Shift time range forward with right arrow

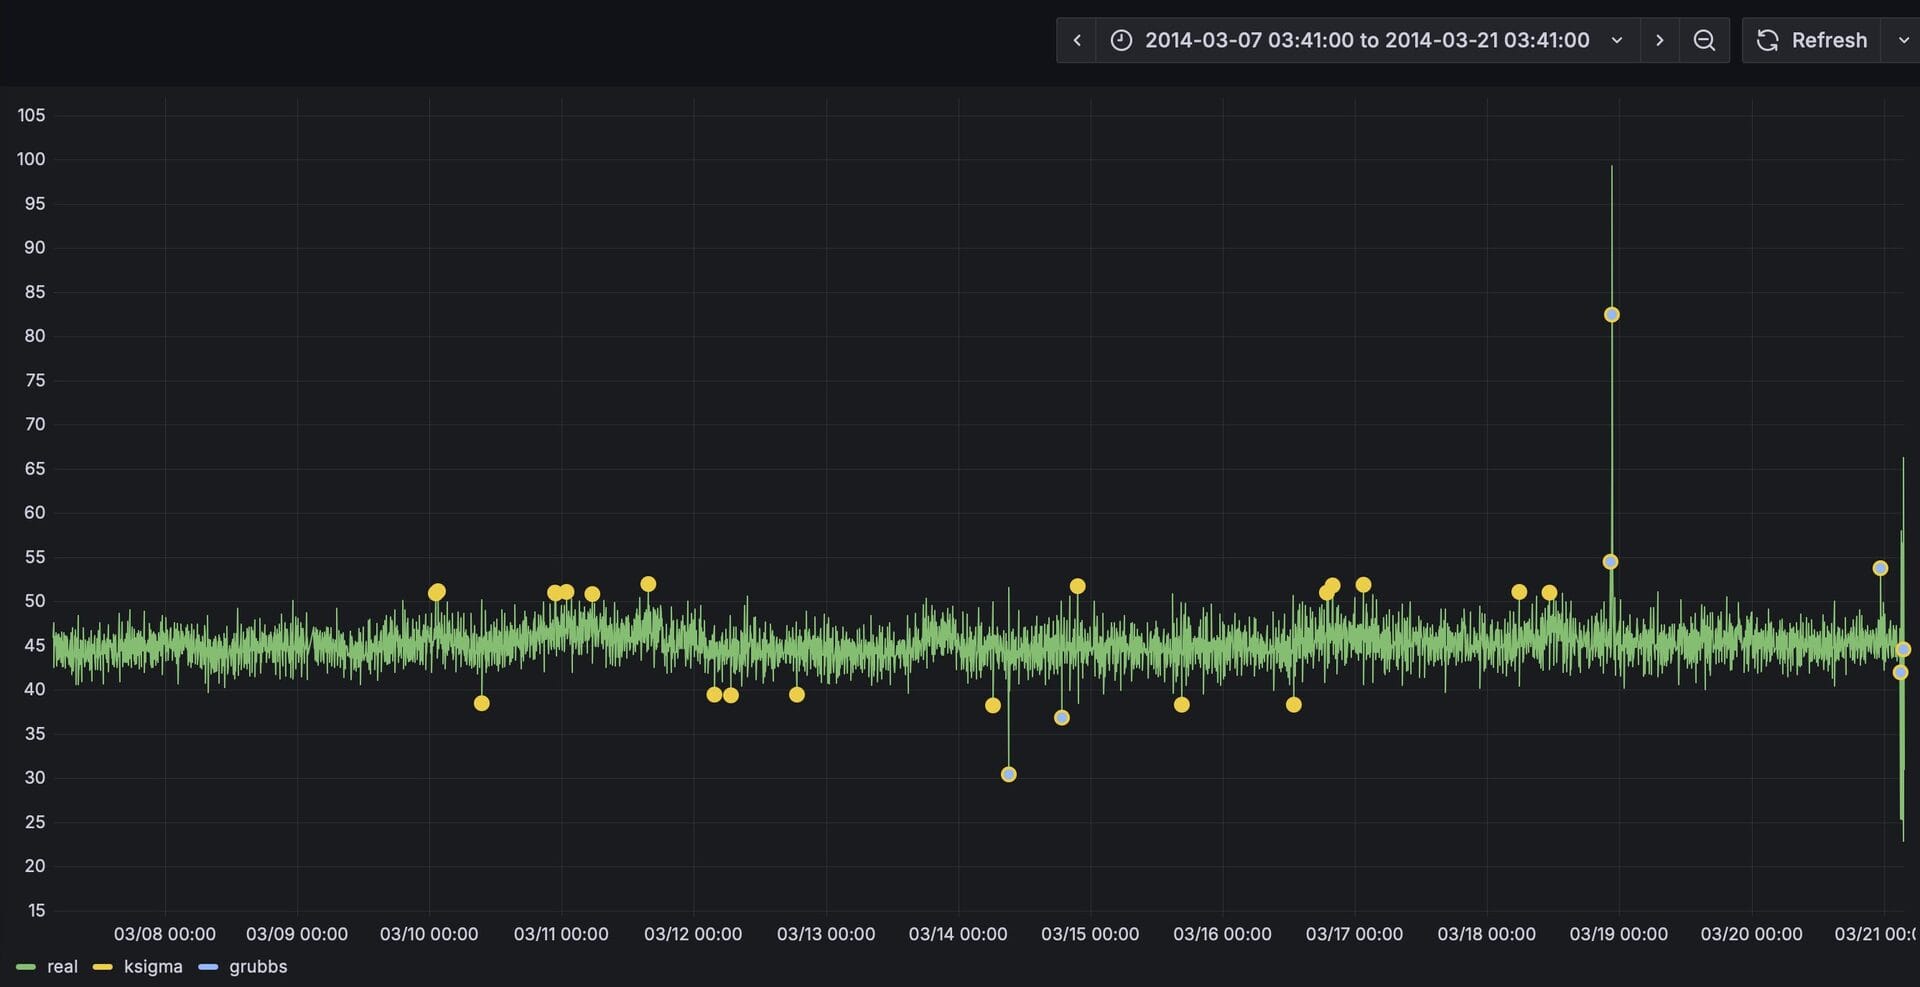coord(1659,40)
